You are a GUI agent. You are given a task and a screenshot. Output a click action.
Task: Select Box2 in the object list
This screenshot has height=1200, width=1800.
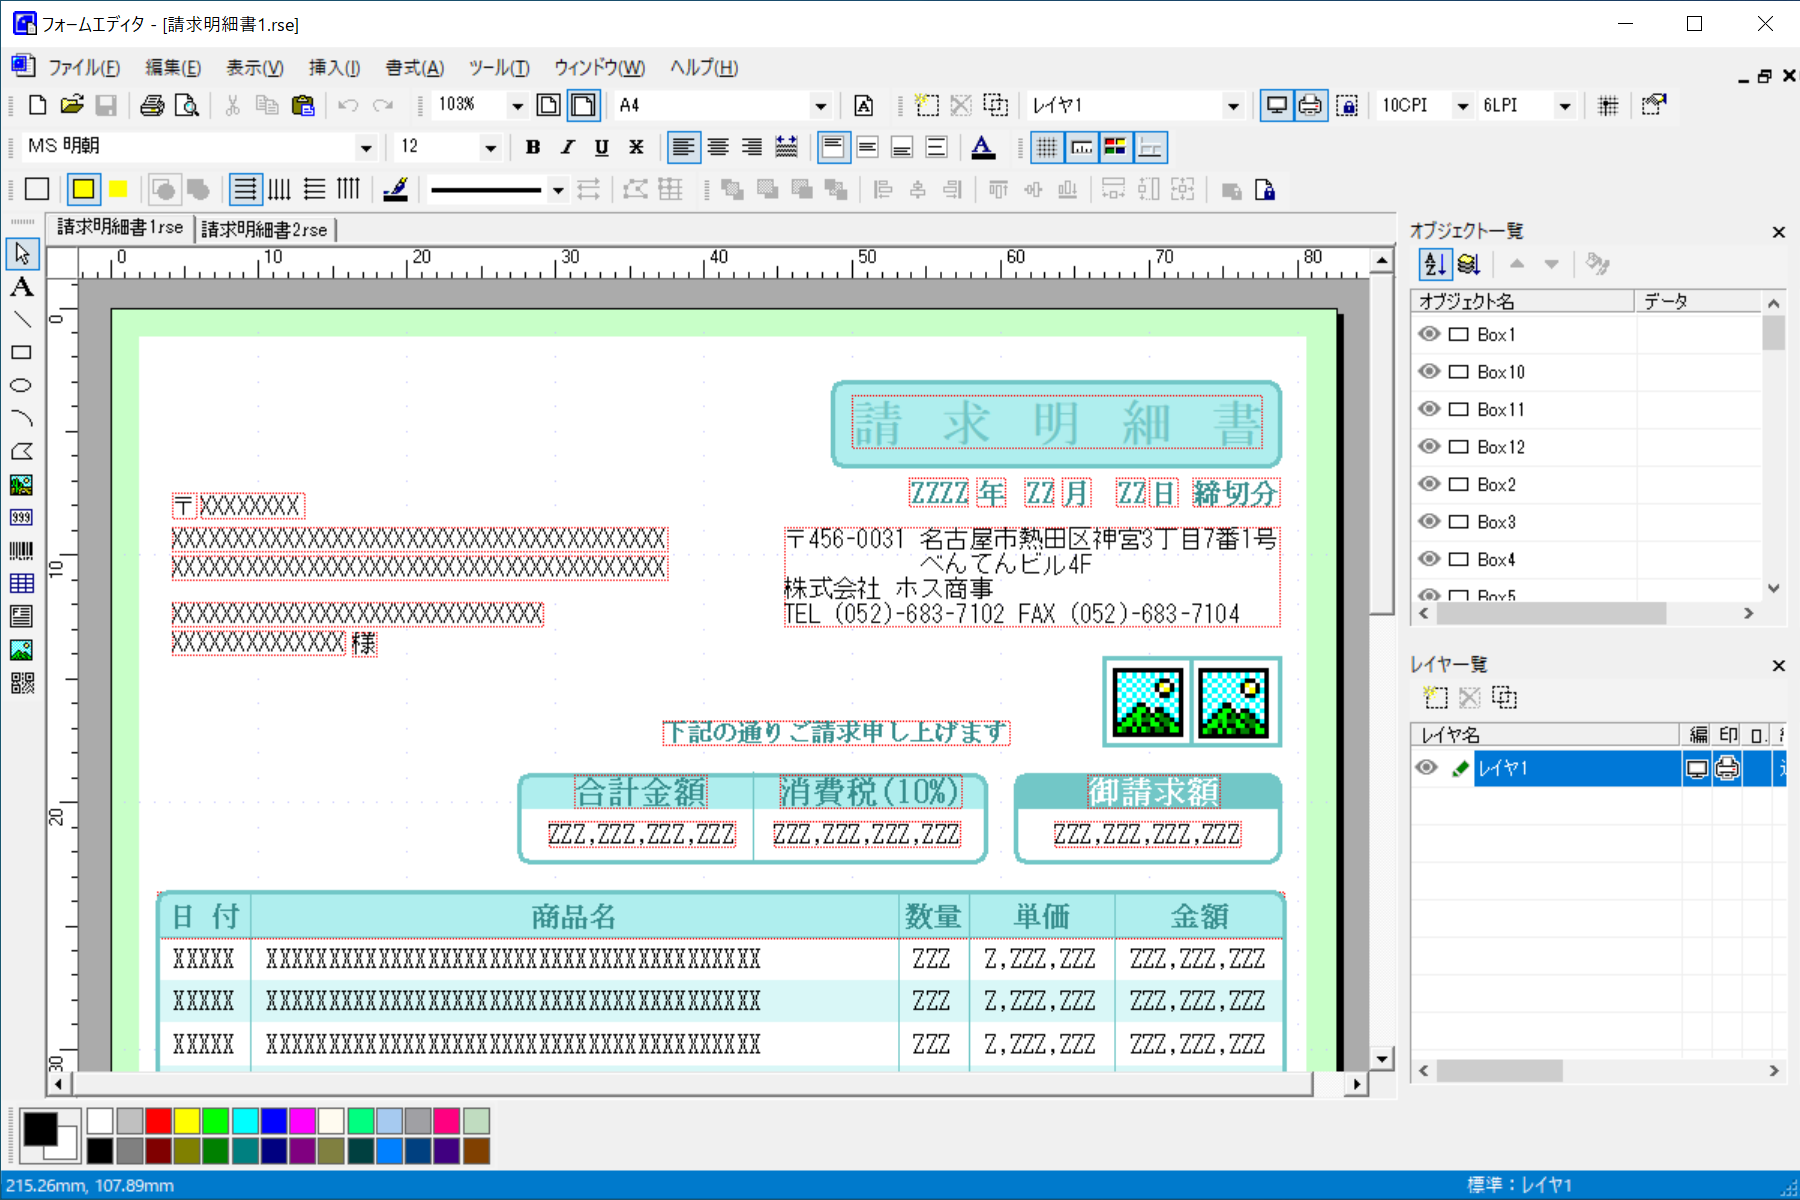coord(1496,484)
